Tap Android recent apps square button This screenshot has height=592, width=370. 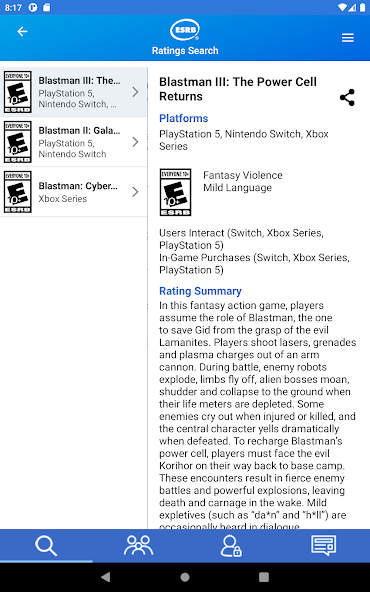[x=264, y=577]
